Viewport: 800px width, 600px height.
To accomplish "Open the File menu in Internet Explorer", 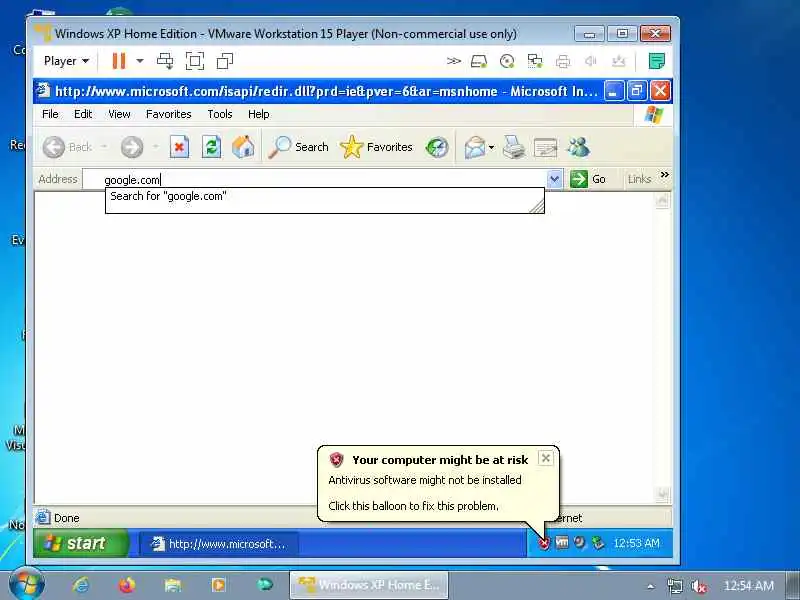I will [50, 114].
